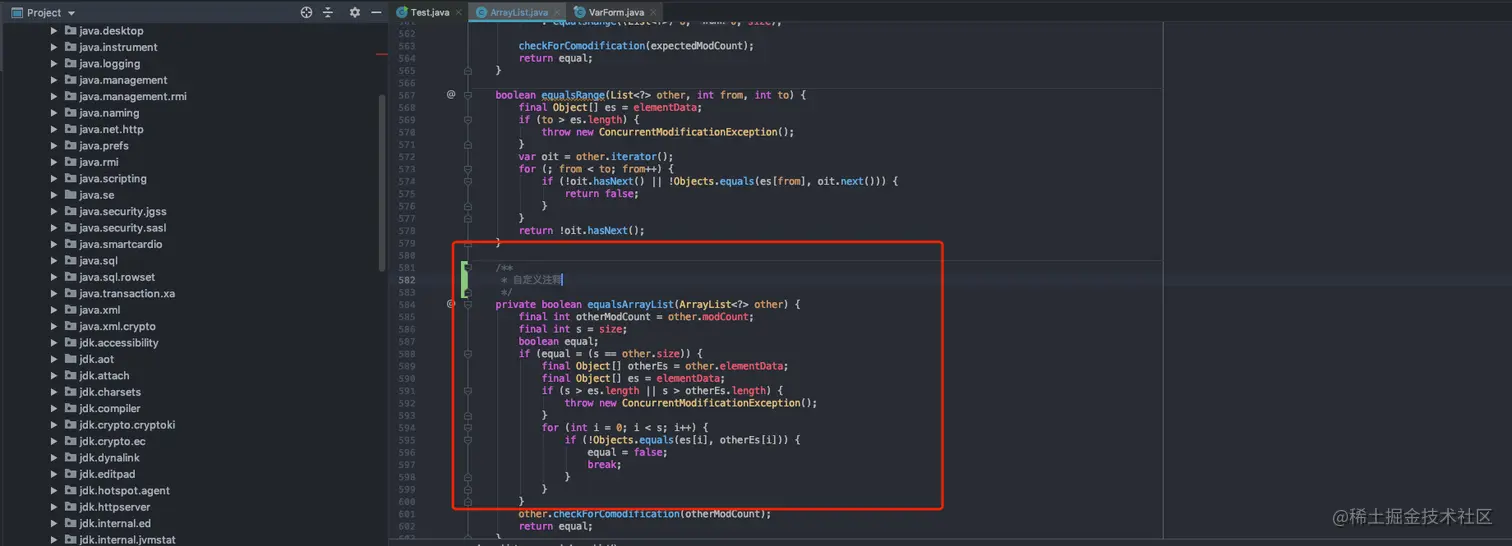Click the override marker beside equalsRange line

451,94
